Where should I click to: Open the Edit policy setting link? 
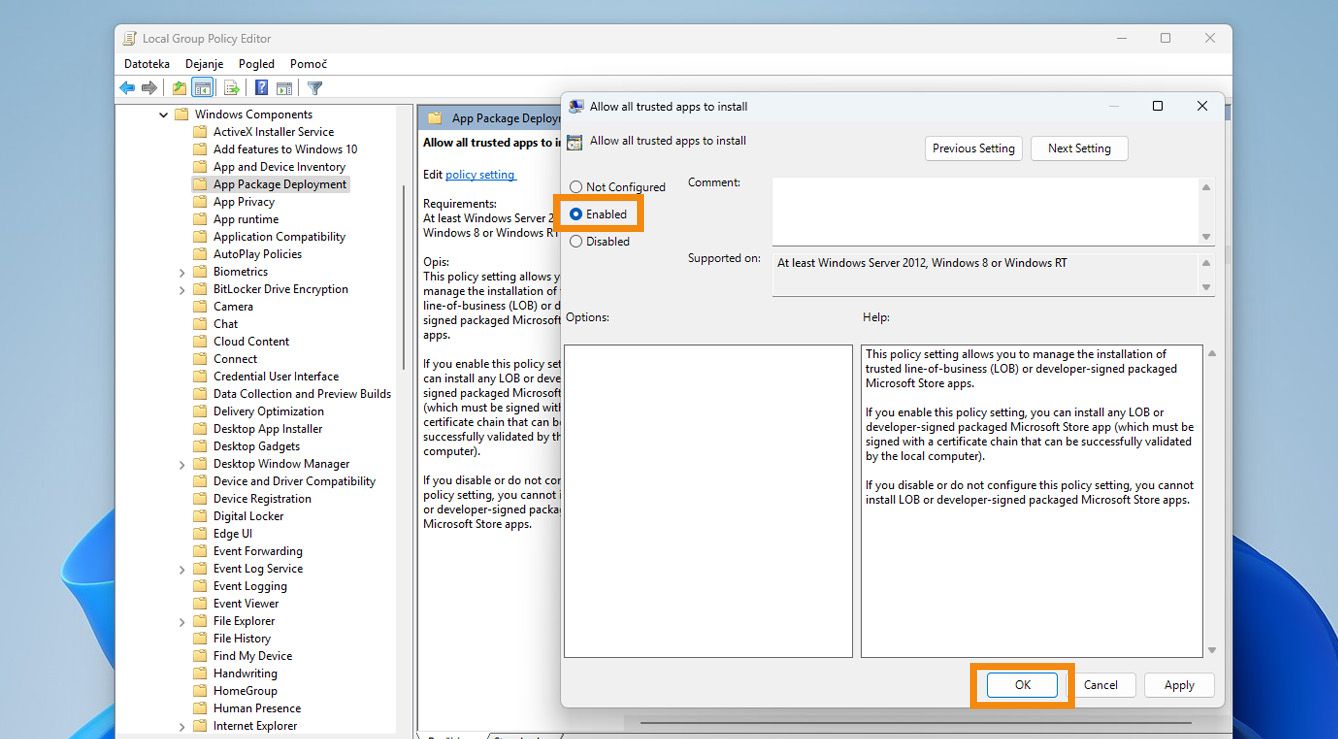[x=480, y=174]
